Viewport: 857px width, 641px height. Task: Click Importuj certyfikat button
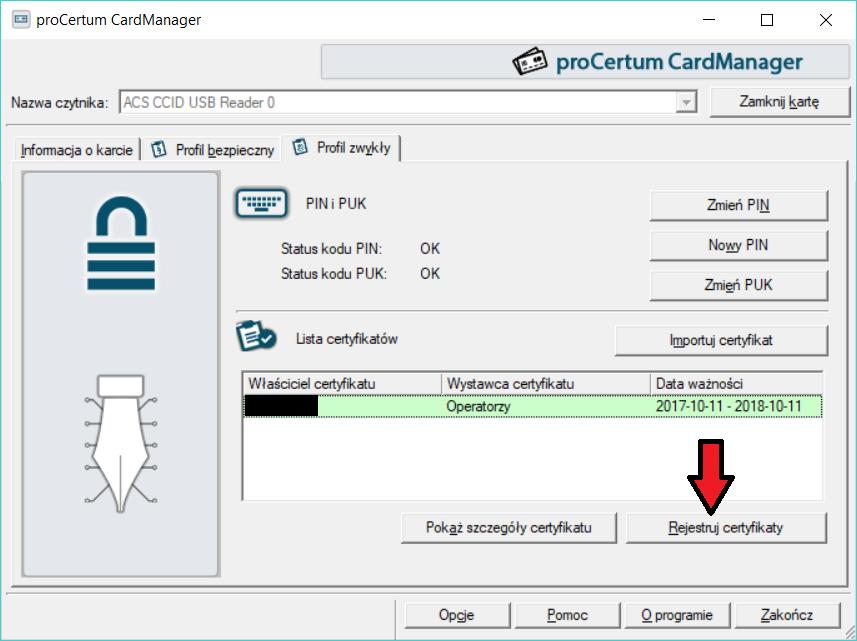click(721, 340)
